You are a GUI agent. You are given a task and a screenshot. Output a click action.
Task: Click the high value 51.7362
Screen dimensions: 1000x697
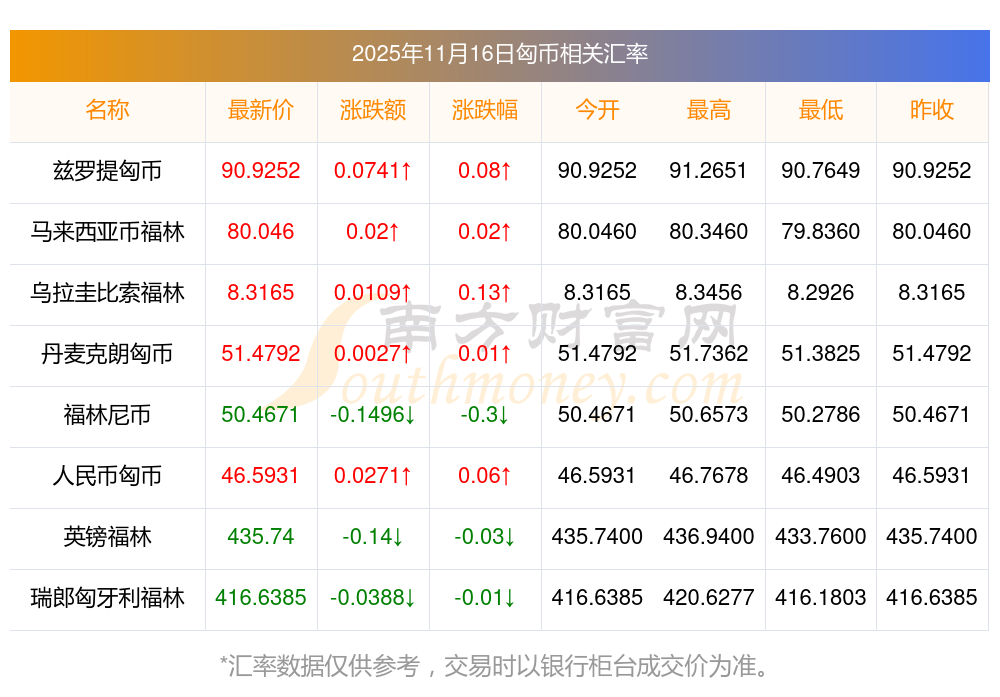(x=709, y=353)
